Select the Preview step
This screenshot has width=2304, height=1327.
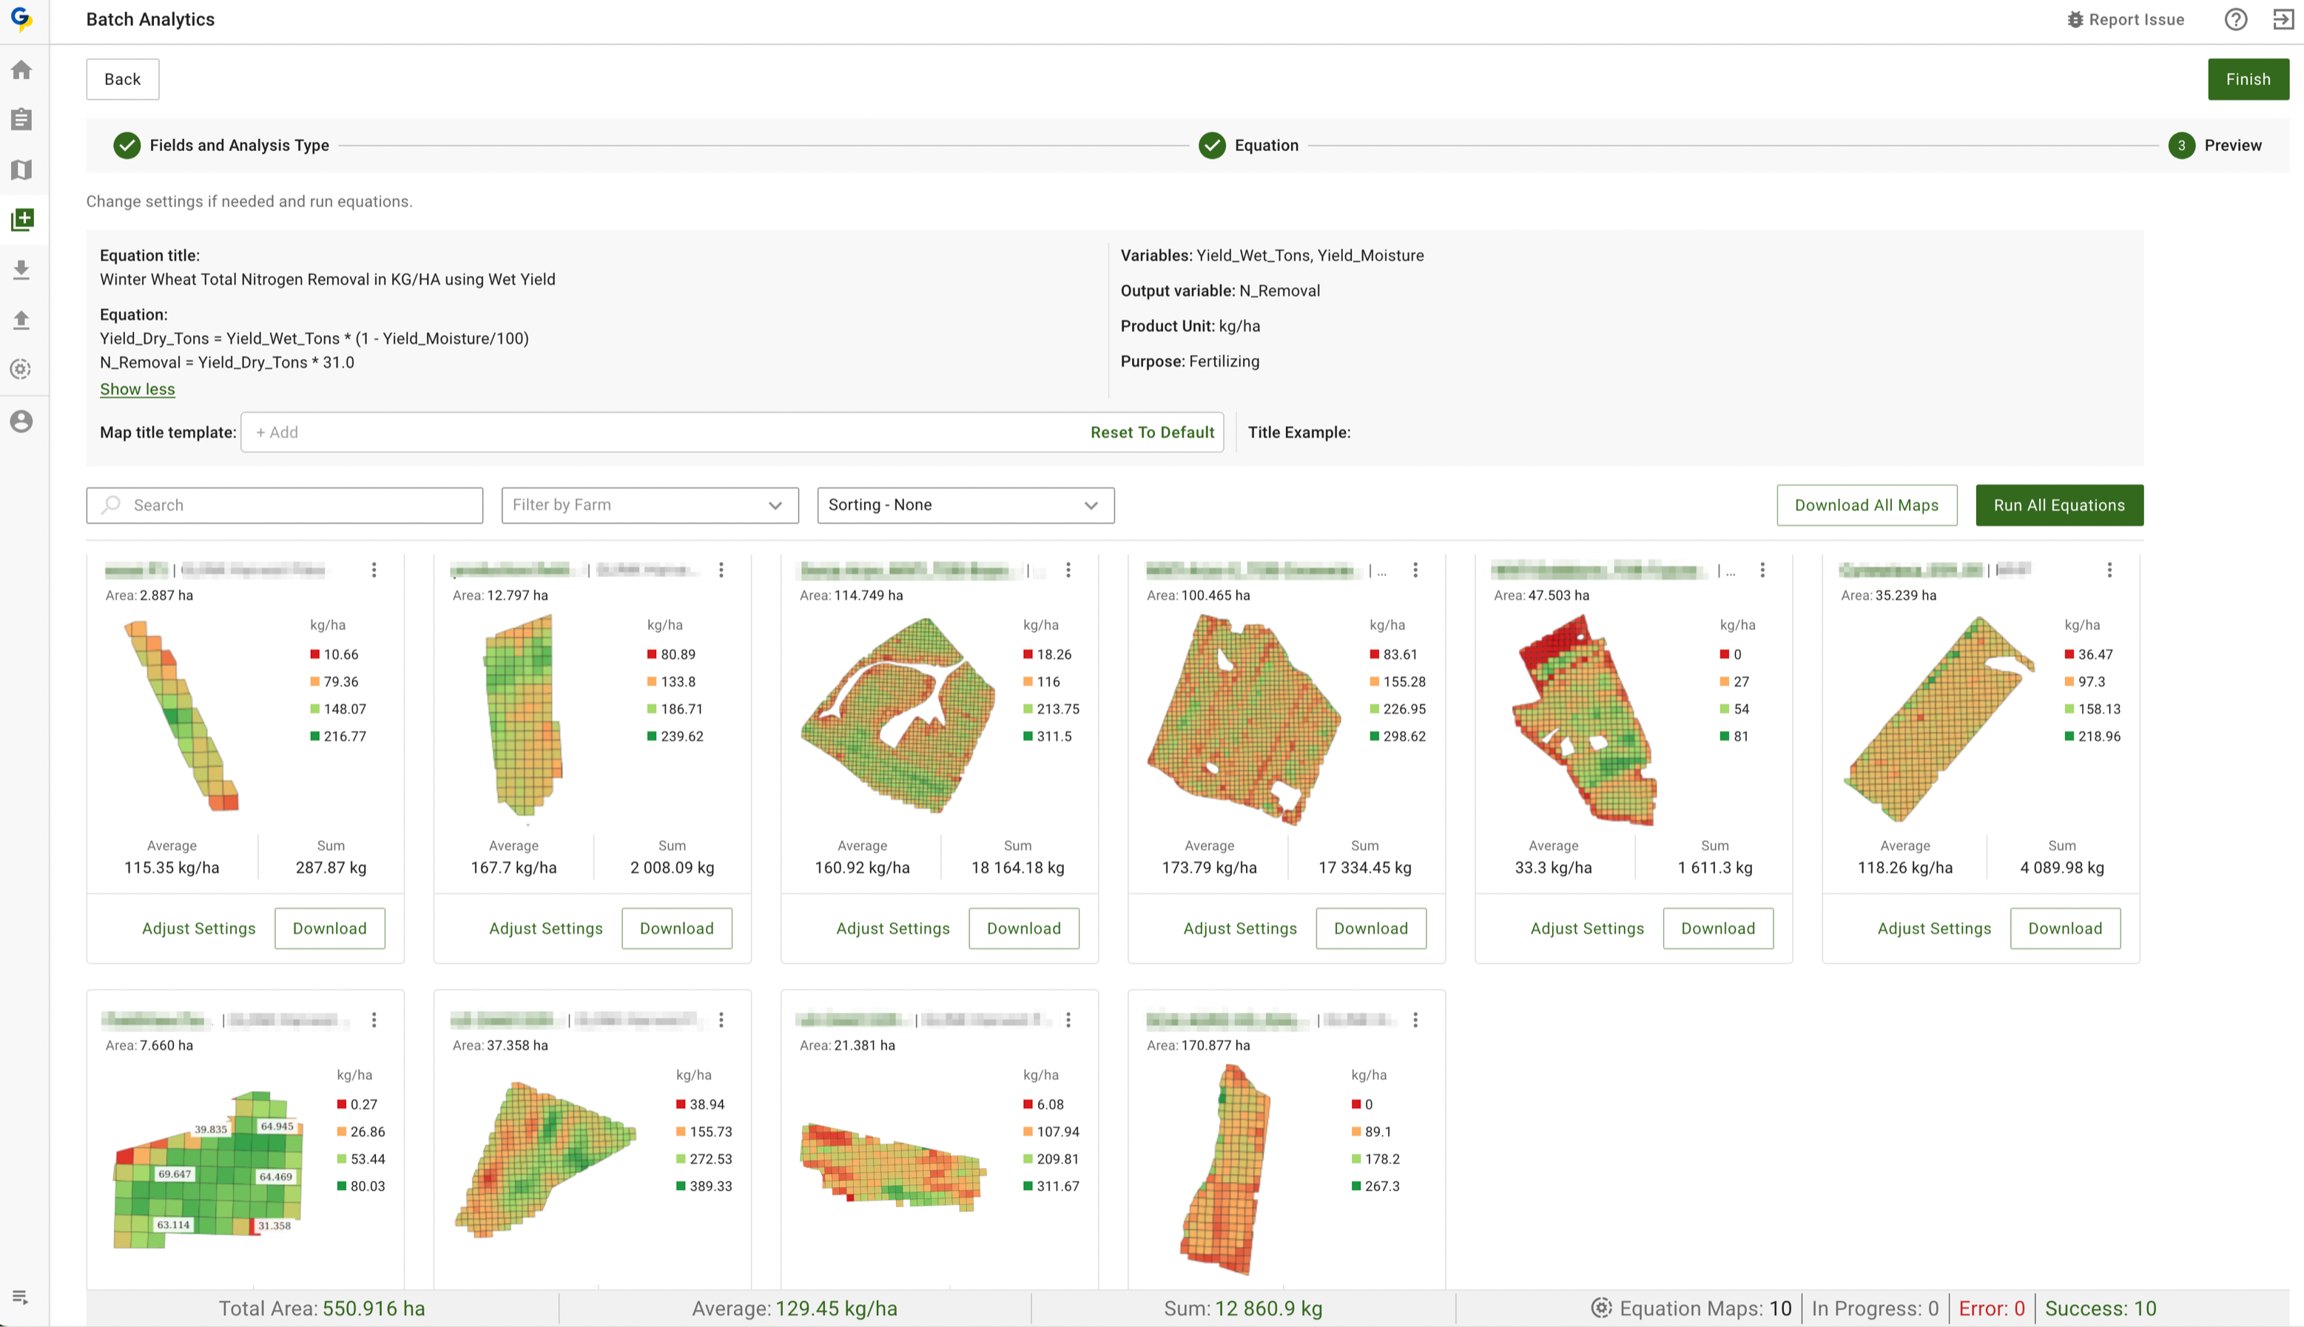(2216, 145)
